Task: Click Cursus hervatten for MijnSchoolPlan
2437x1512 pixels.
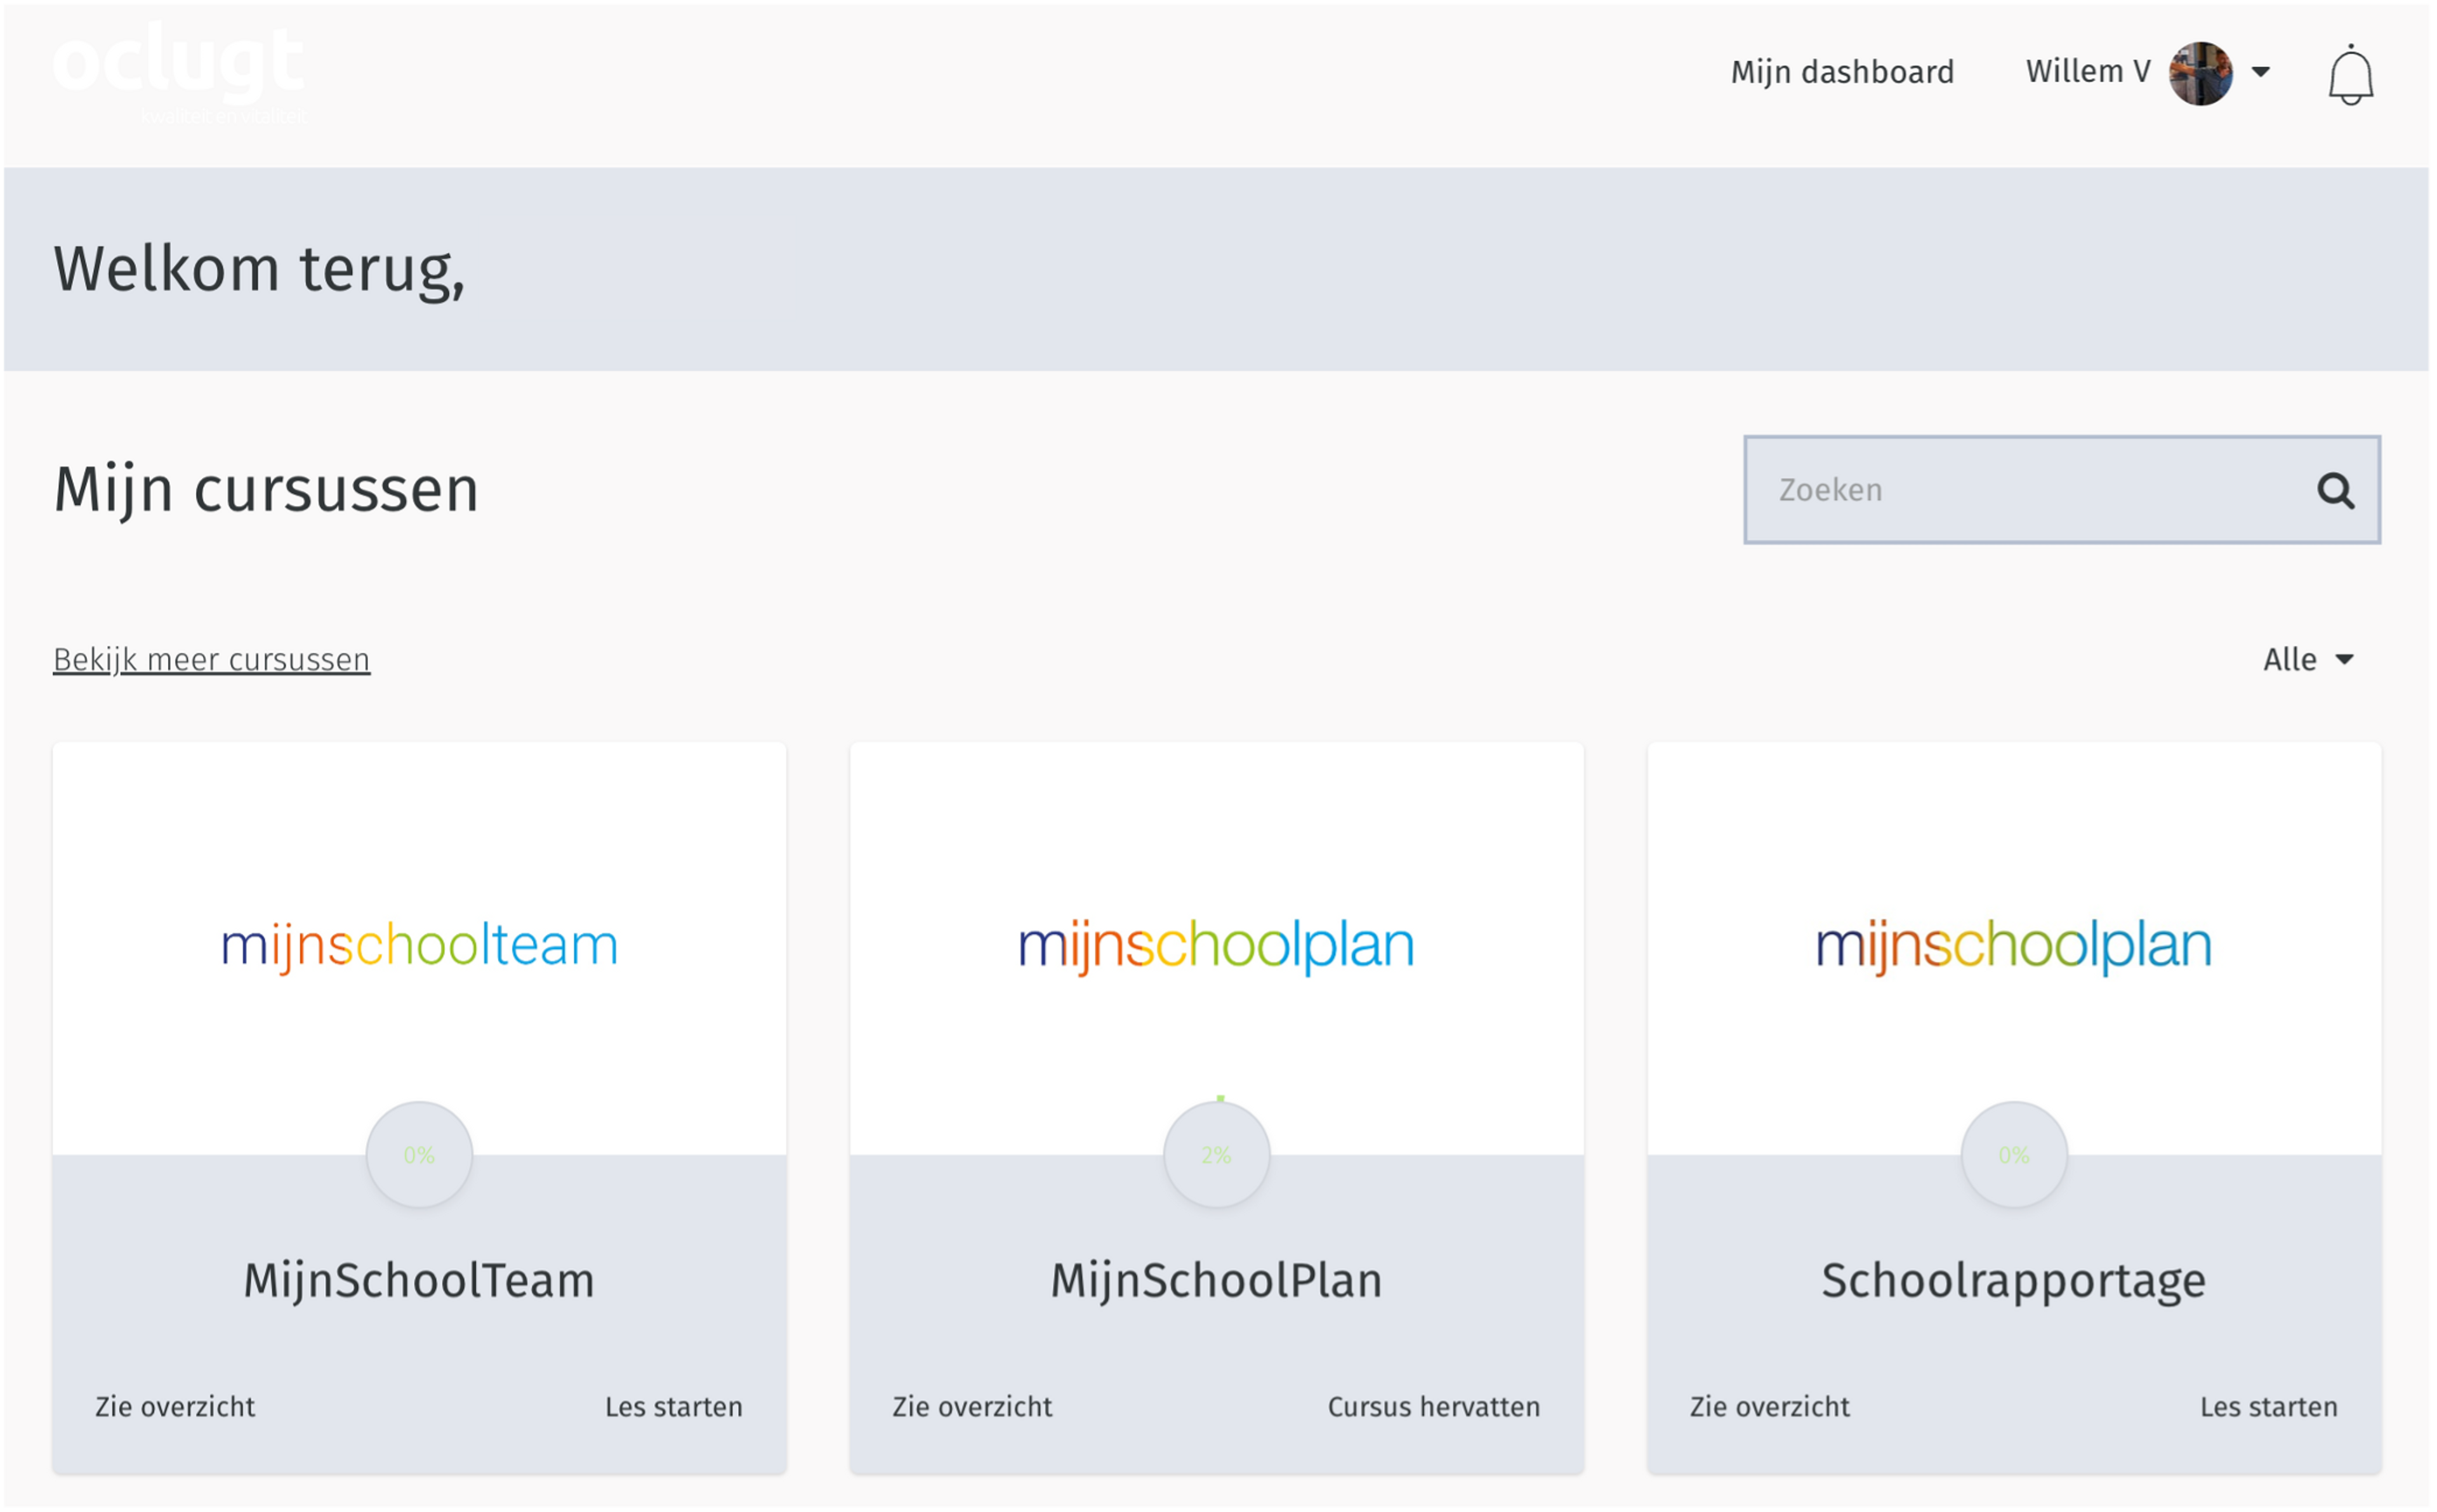Action: tap(1433, 1407)
